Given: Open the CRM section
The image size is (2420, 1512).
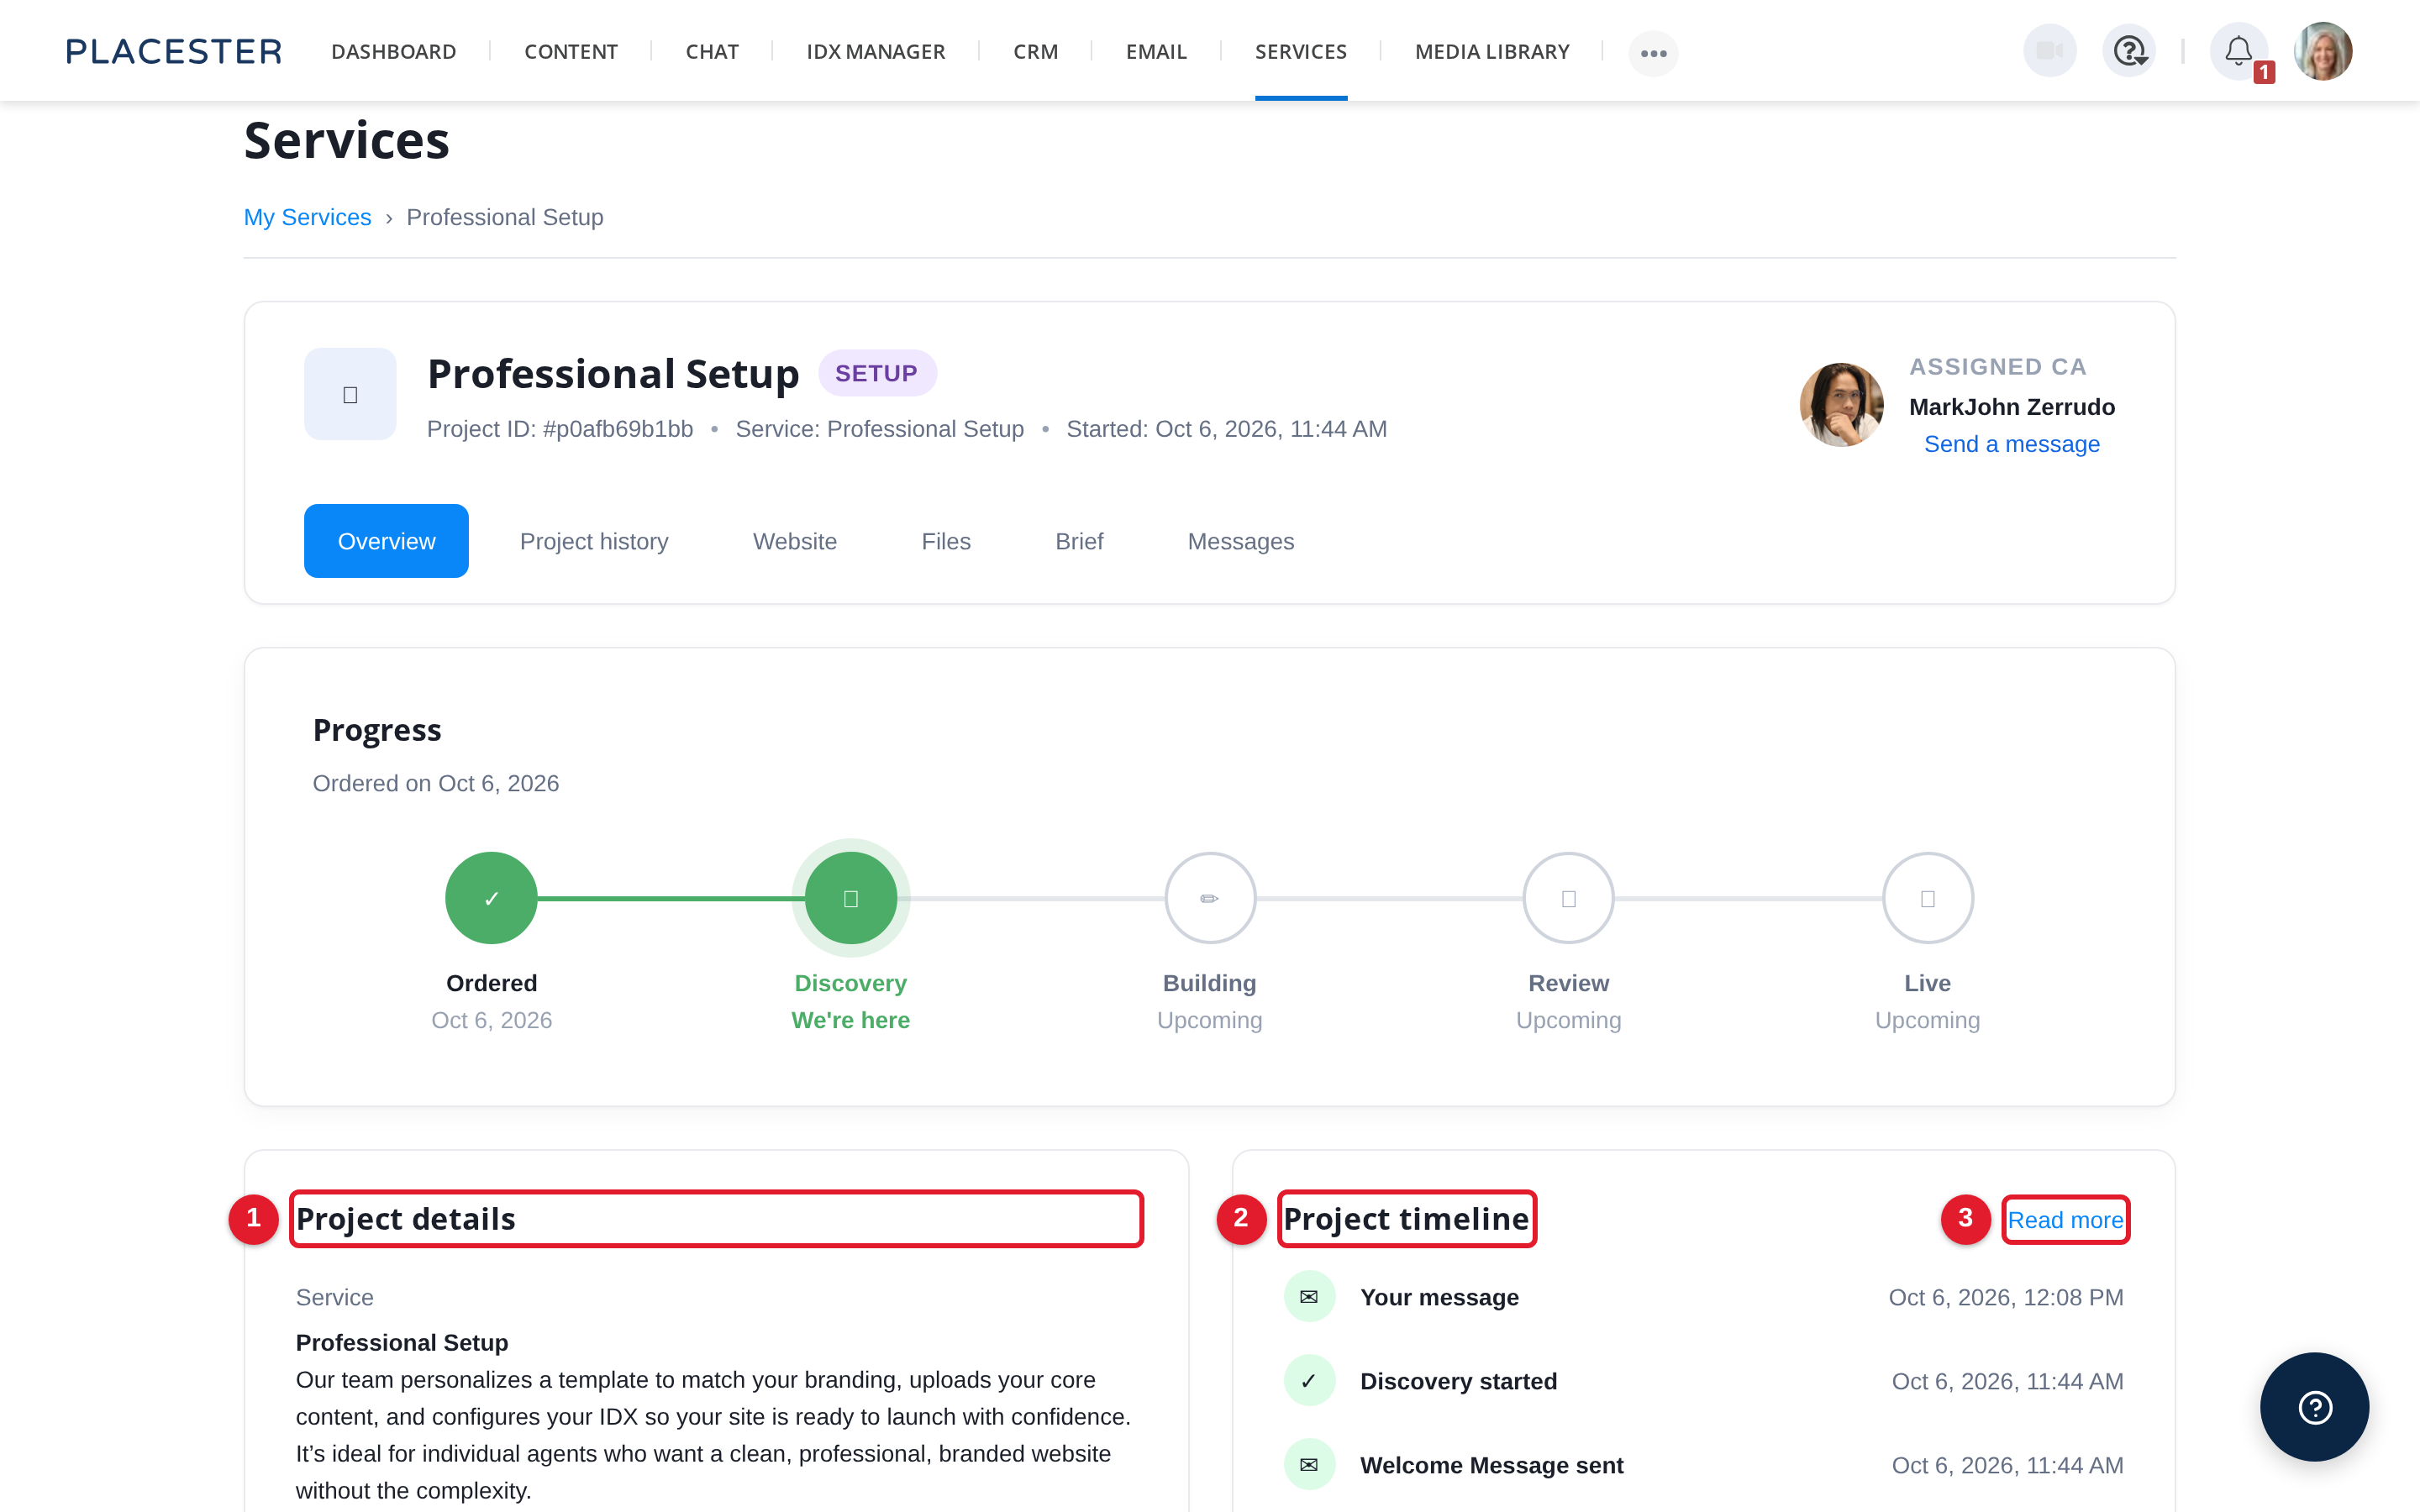Looking at the screenshot, I should 1035,51.
